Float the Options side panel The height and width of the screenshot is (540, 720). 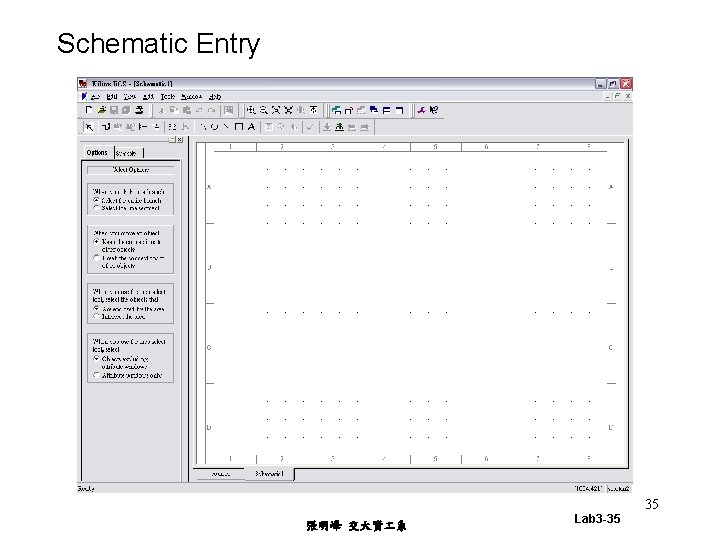coord(172,140)
